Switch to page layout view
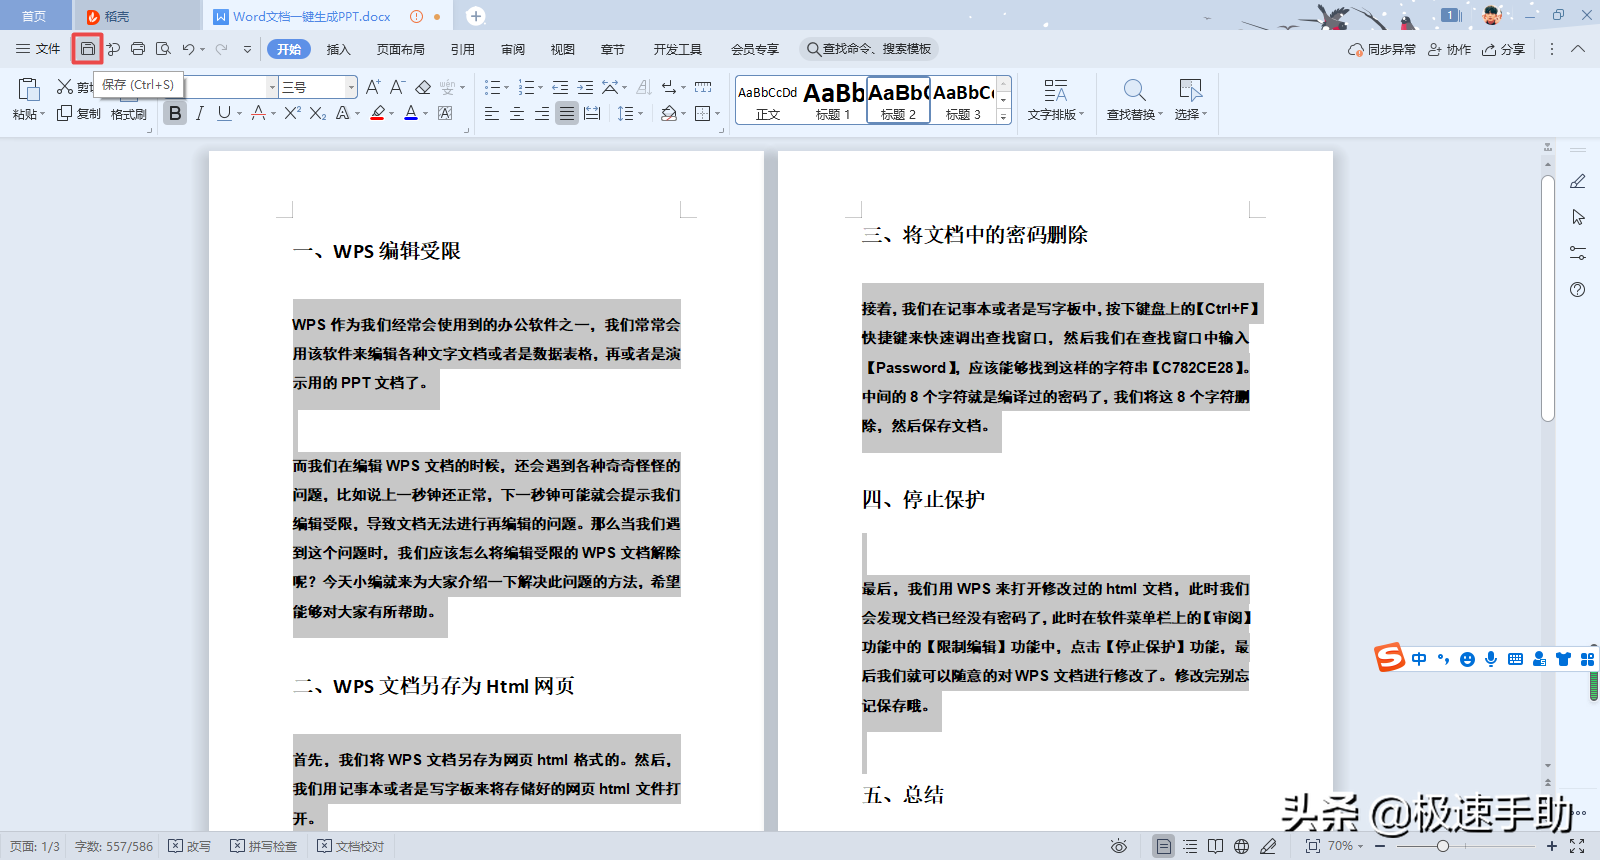 (x=1163, y=846)
